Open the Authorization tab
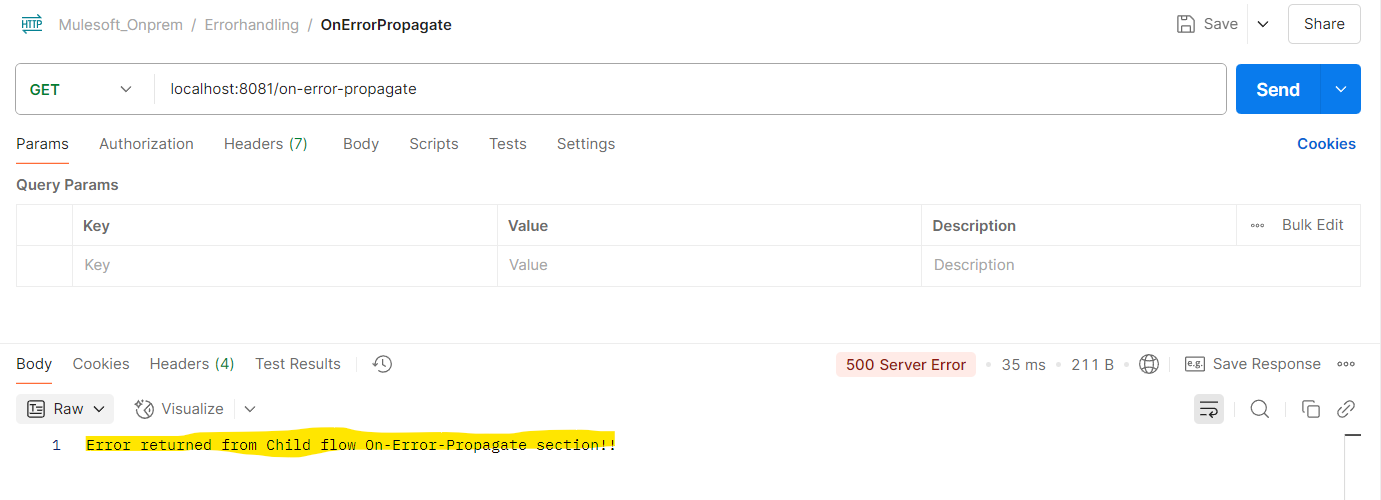 click(x=146, y=144)
